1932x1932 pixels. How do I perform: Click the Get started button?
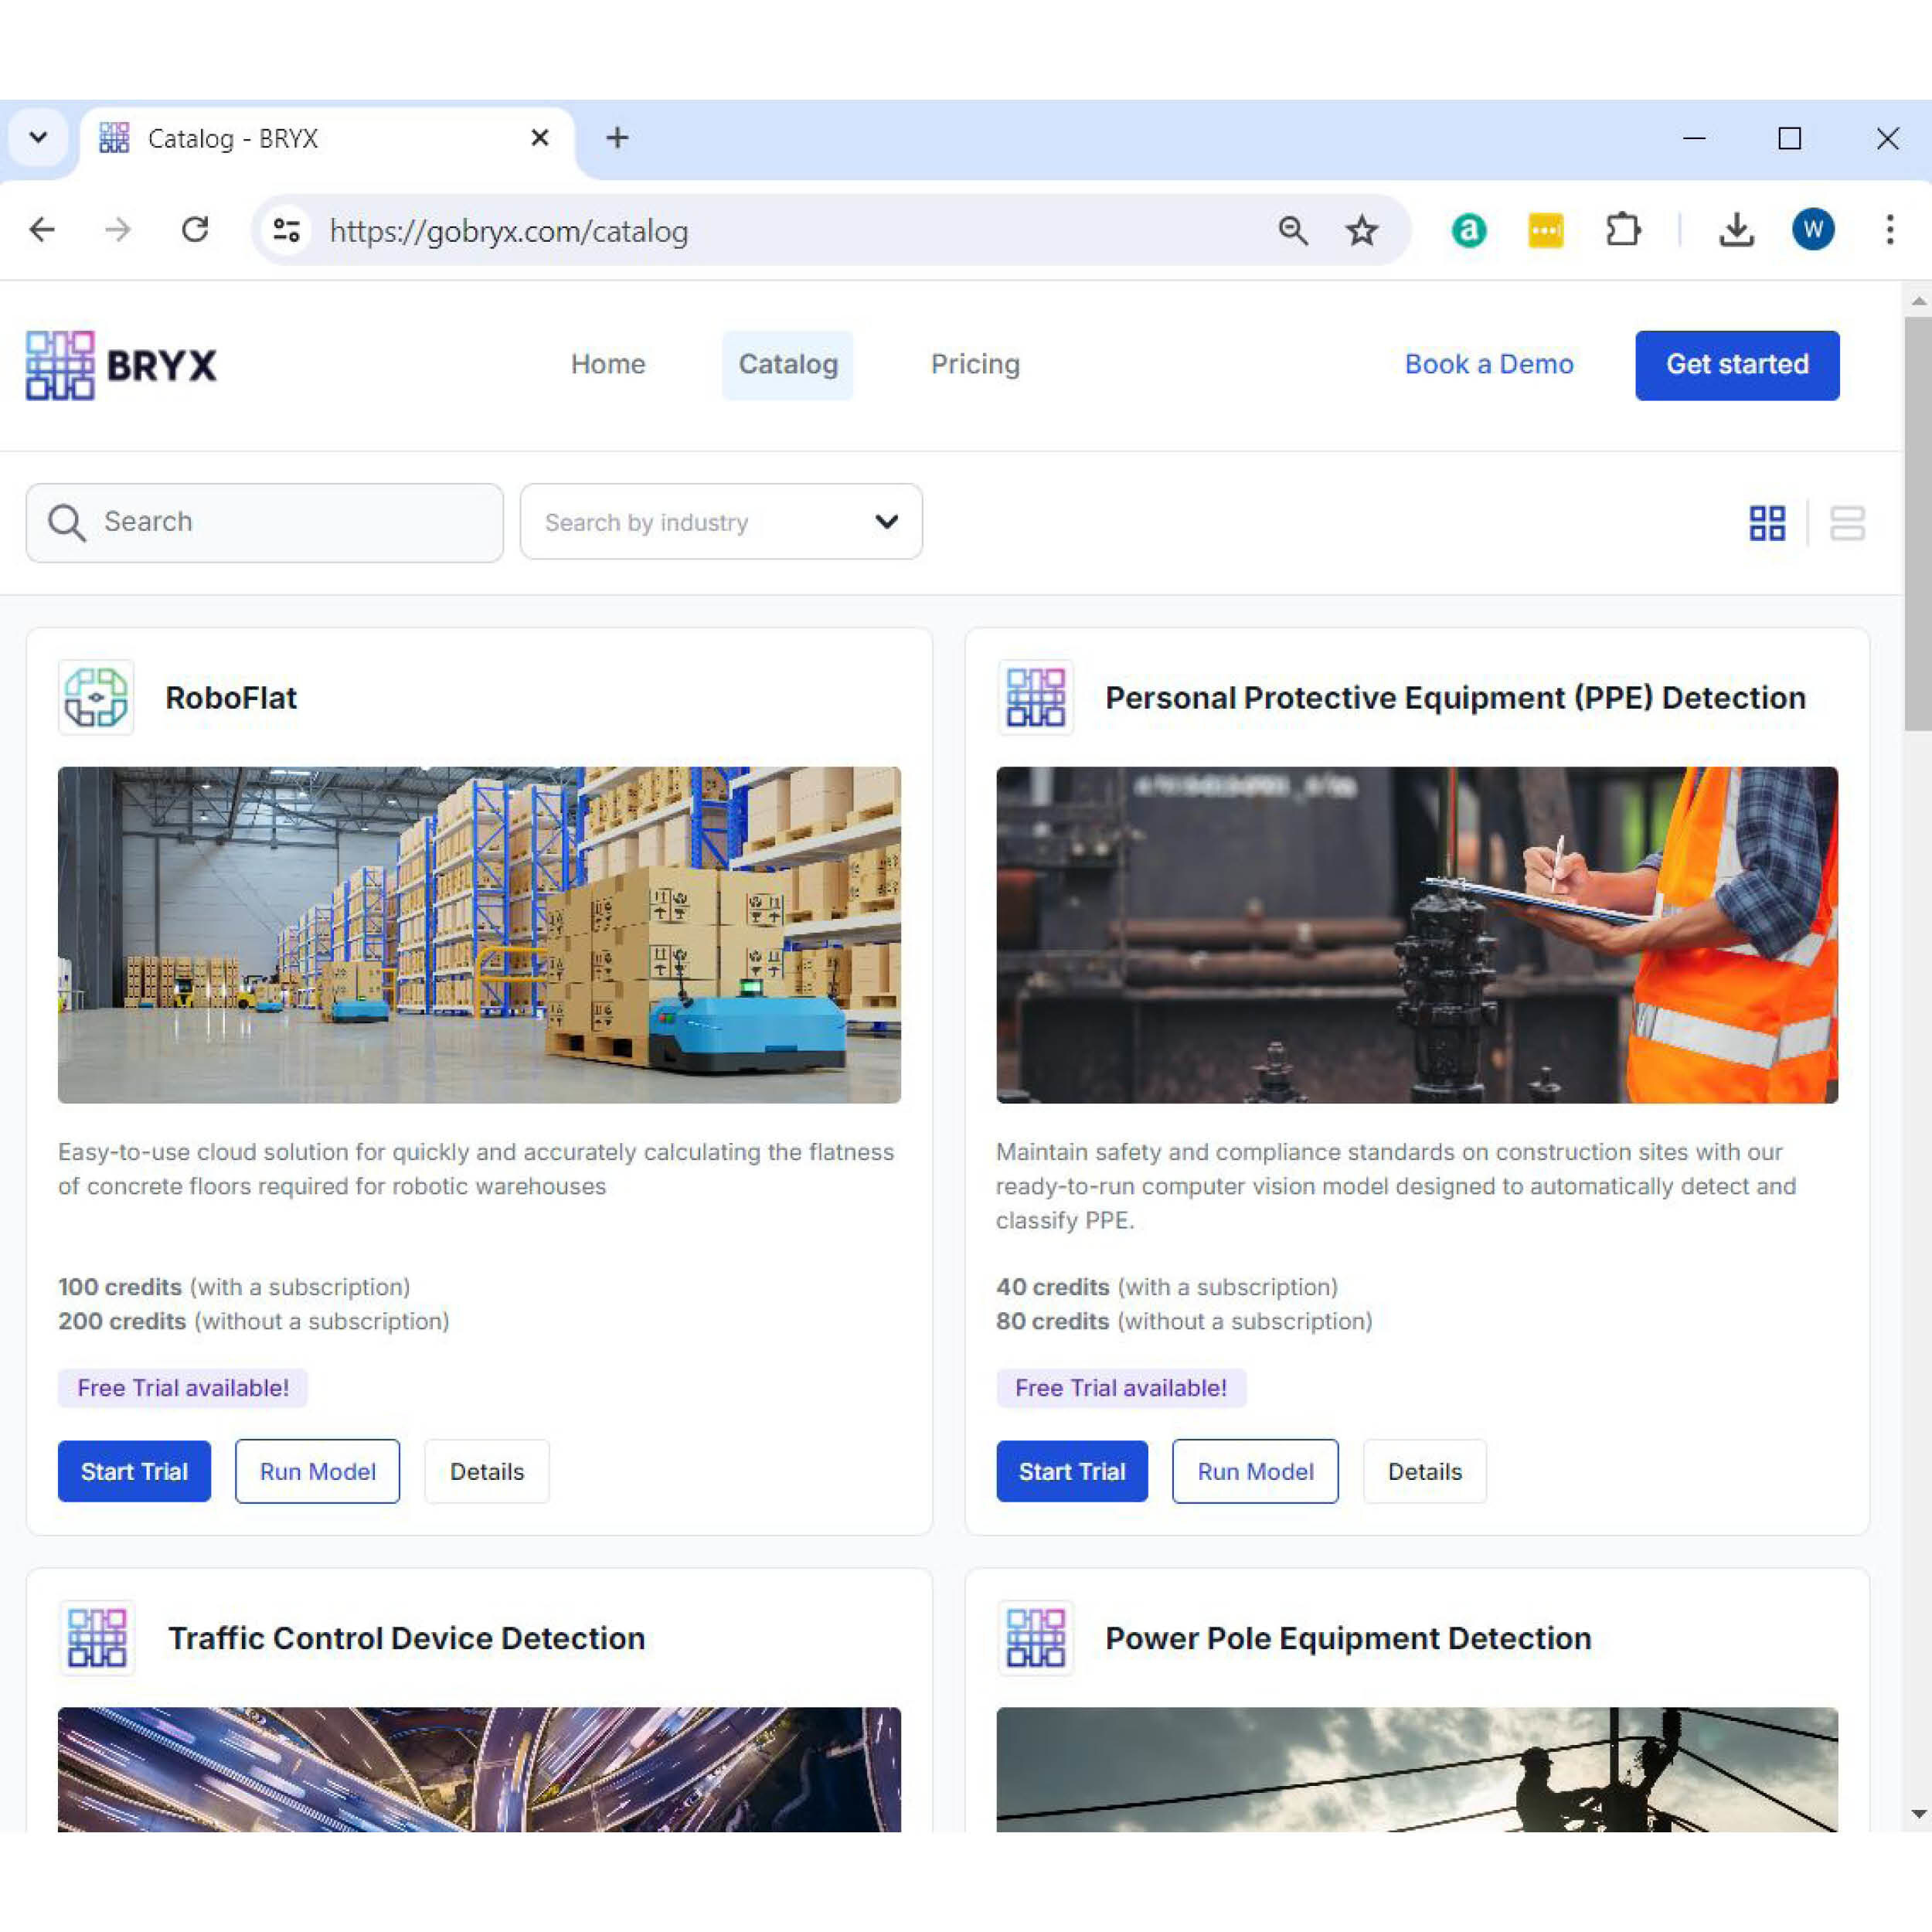coord(1737,365)
